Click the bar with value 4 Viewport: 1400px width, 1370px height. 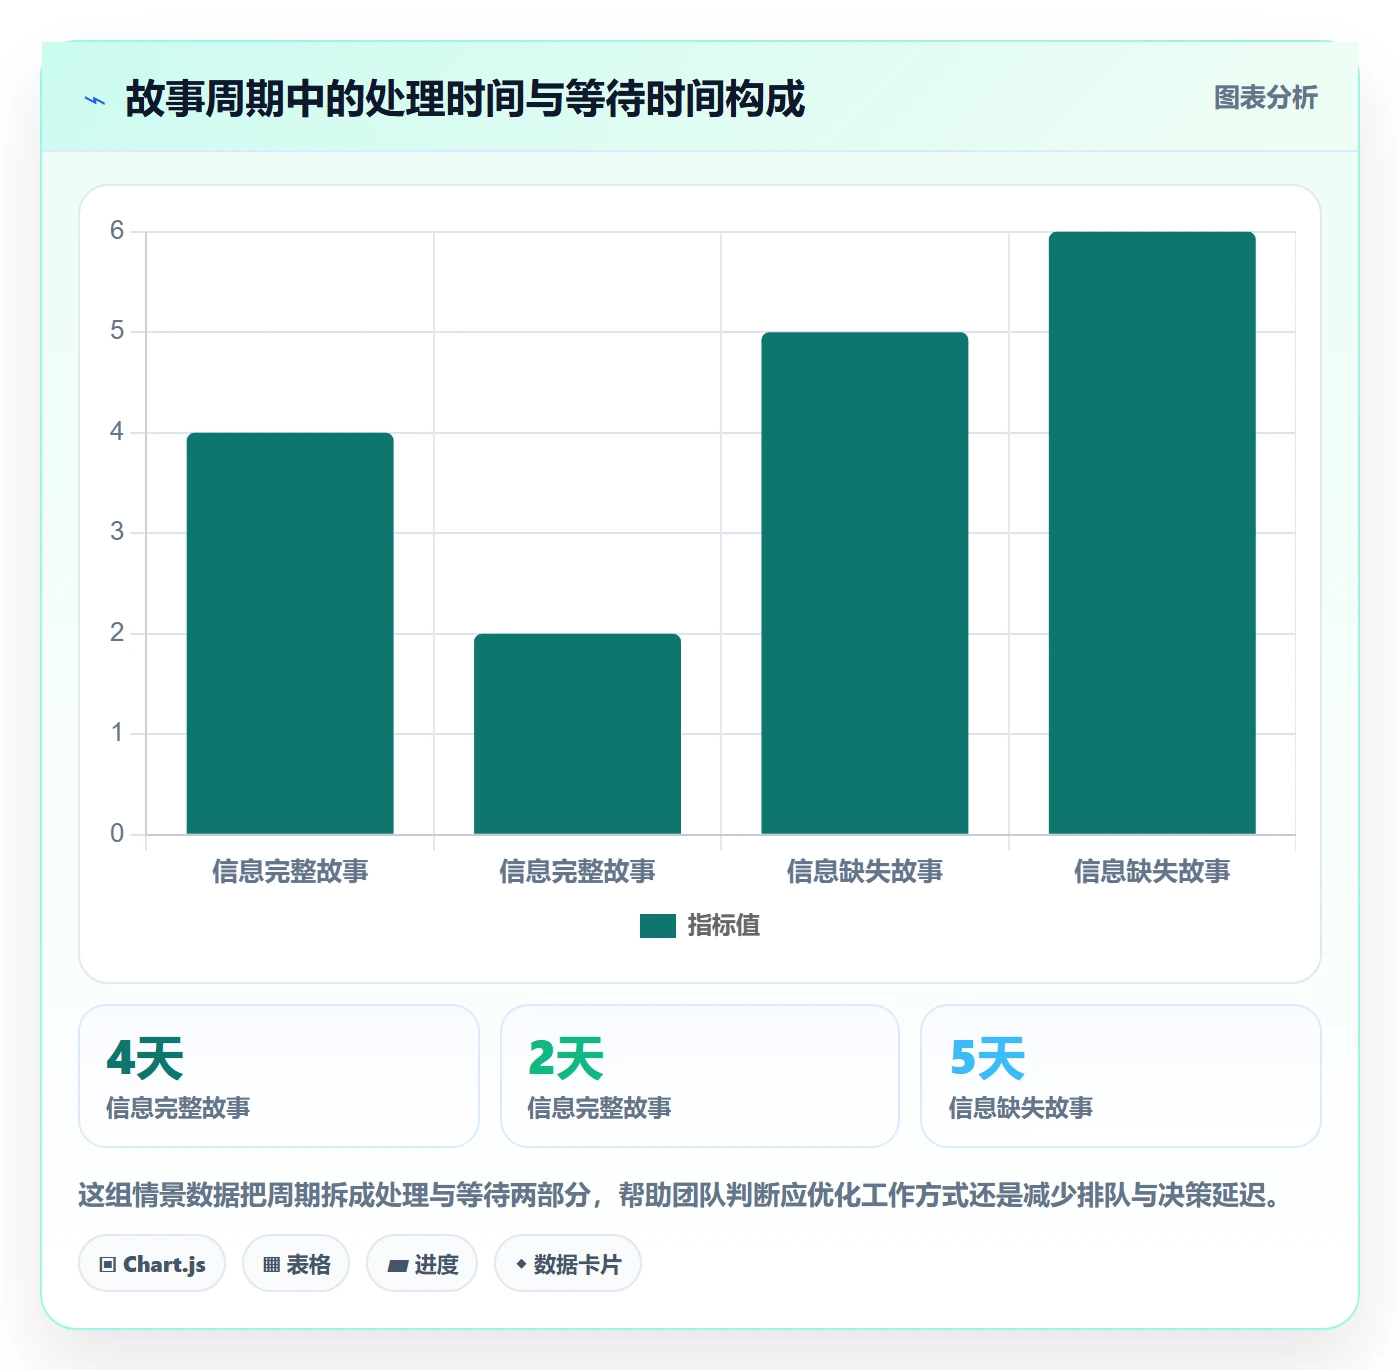pyautogui.click(x=290, y=633)
